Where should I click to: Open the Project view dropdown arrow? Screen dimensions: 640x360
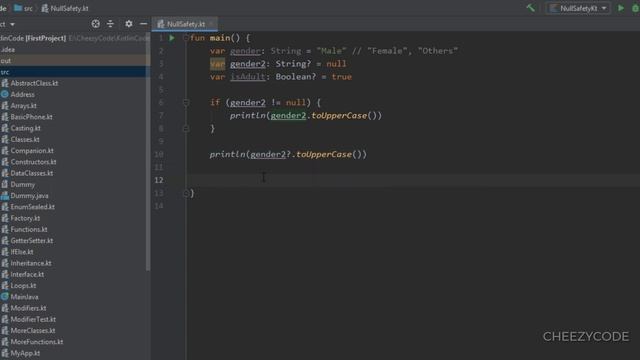[x=12, y=24]
